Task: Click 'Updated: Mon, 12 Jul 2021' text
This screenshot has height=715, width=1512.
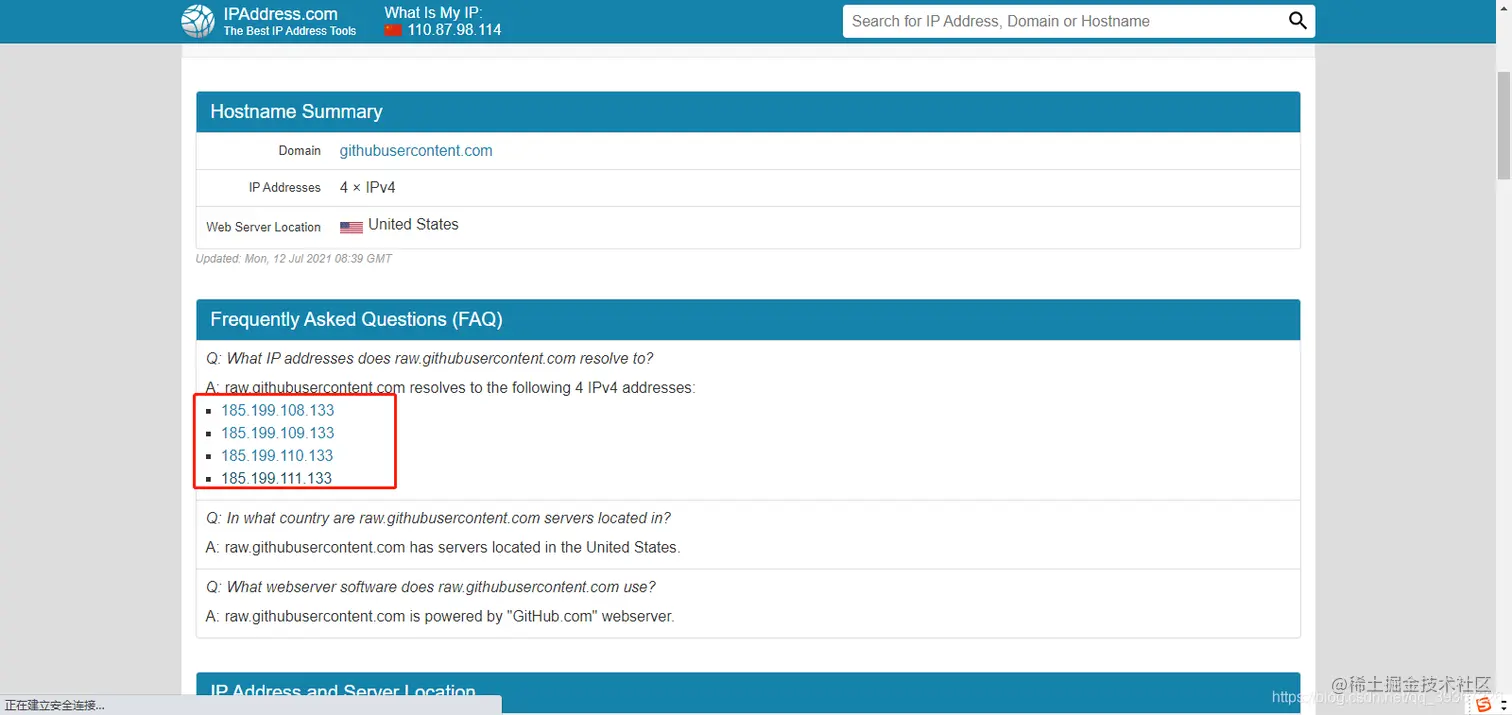Action: [x=294, y=259]
